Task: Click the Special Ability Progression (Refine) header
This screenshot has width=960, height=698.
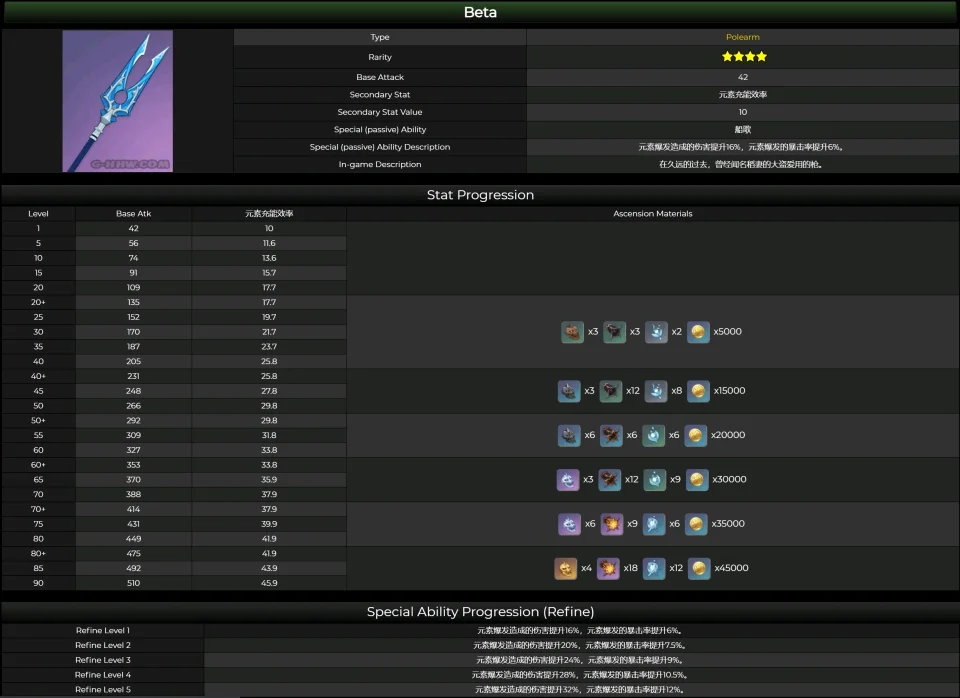Action: (480, 611)
